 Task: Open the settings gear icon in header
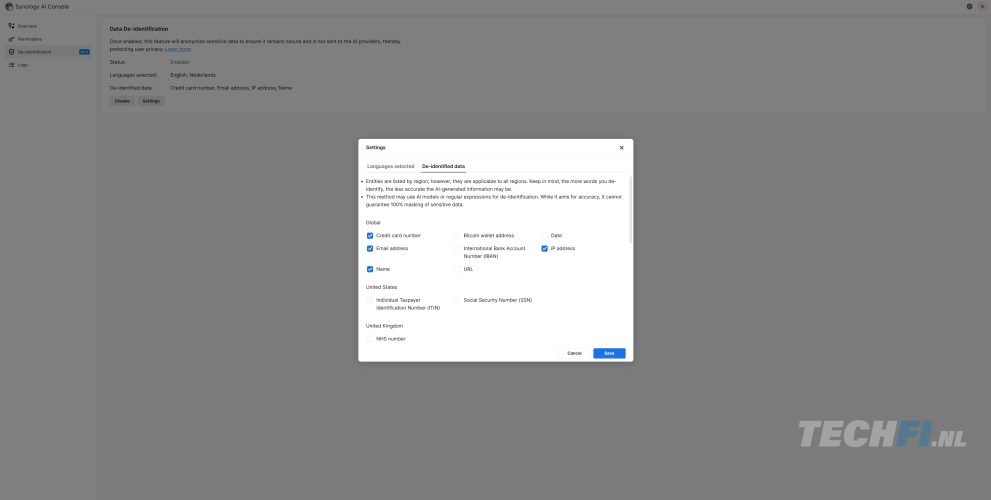point(969,6)
